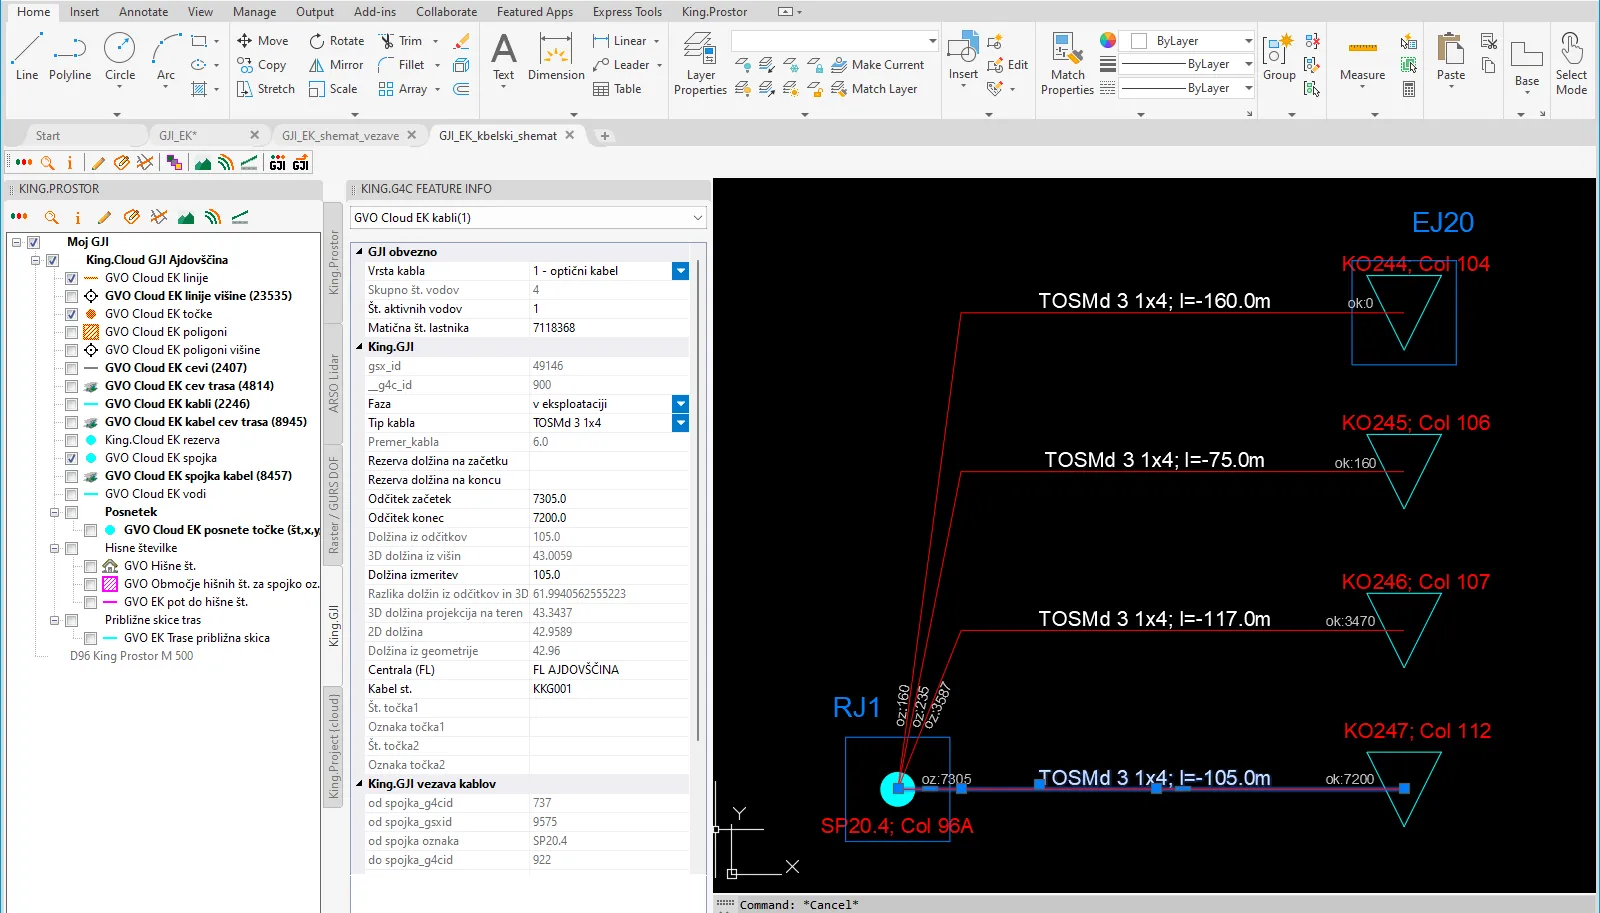Enable GVO Cloud EK kabli layer checkbox
1600x913 pixels.
point(72,404)
